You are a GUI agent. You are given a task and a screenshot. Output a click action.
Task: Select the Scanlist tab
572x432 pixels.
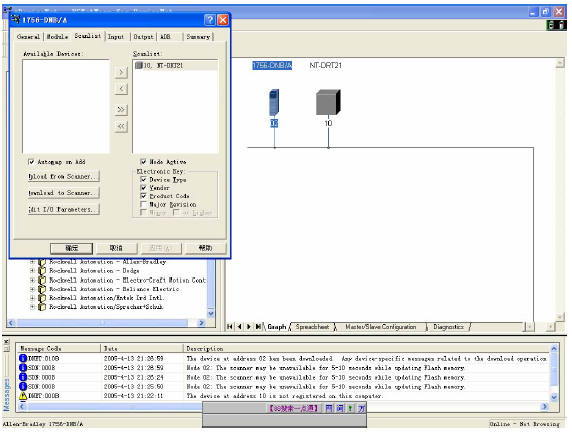(x=88, y=36)
